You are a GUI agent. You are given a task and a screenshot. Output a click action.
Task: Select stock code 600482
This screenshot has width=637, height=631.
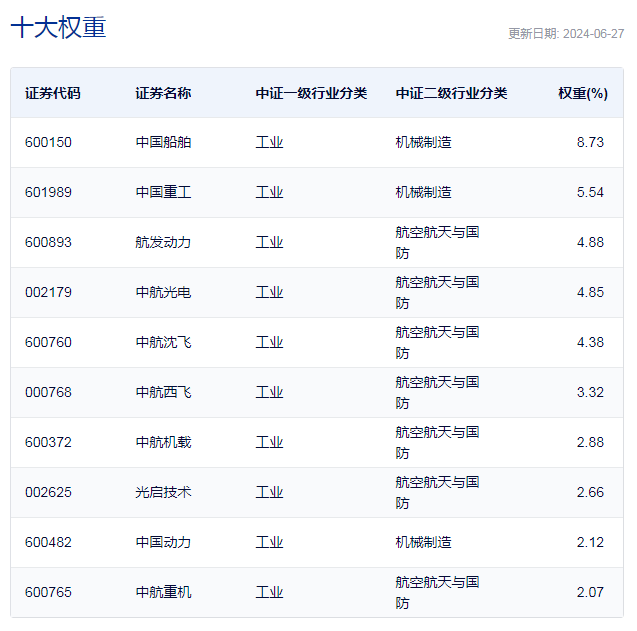48,542
